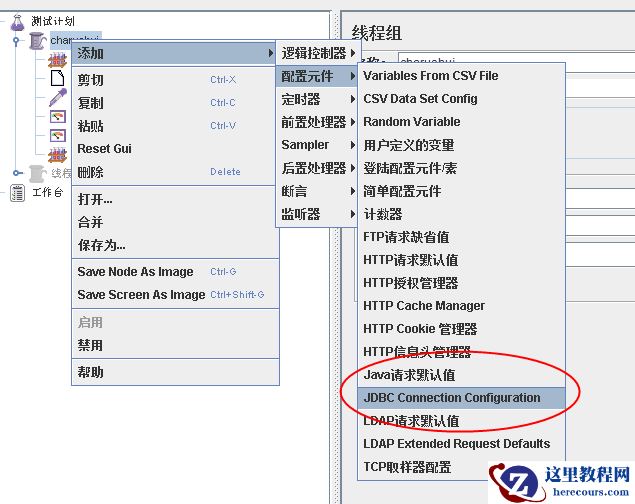
Task: Expand 定时器 submenu
Action: point(317,99)
